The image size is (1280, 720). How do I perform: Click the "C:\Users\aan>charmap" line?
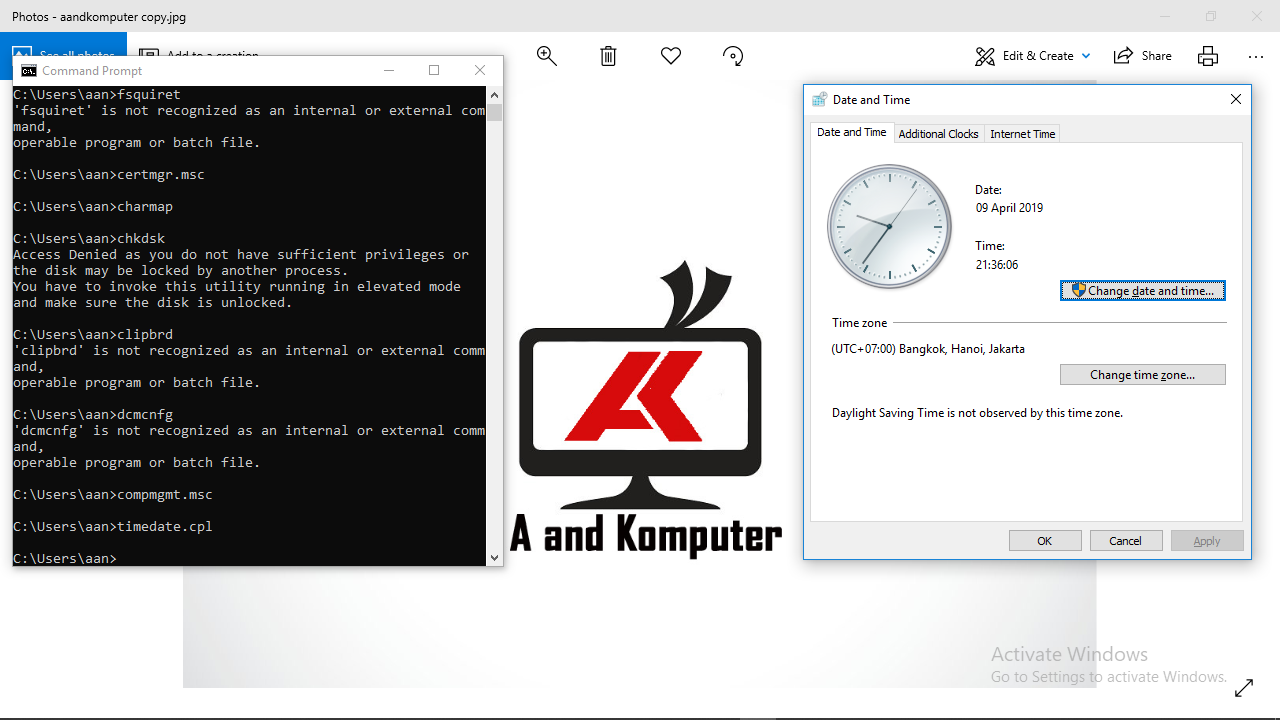93,206
